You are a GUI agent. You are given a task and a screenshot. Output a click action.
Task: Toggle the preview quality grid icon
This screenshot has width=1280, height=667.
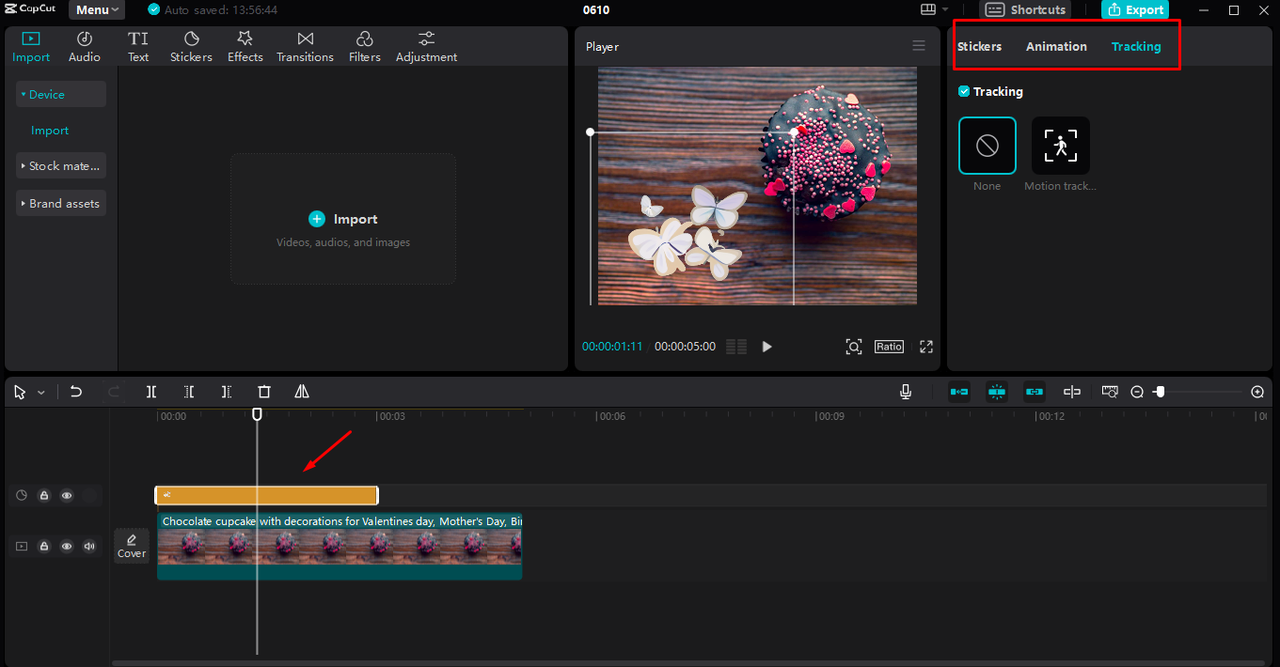pos(736,347)
